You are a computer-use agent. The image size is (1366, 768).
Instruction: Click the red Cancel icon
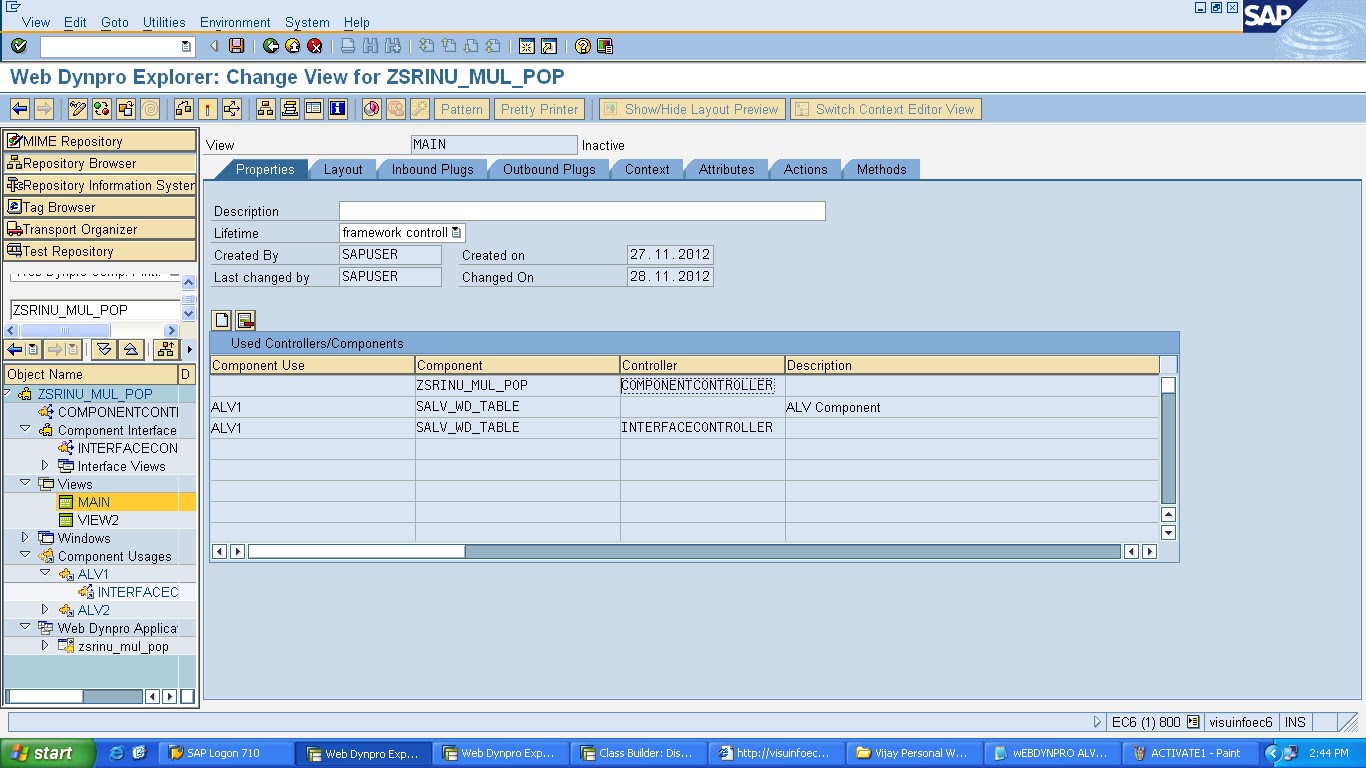click(x=315, y=46)
